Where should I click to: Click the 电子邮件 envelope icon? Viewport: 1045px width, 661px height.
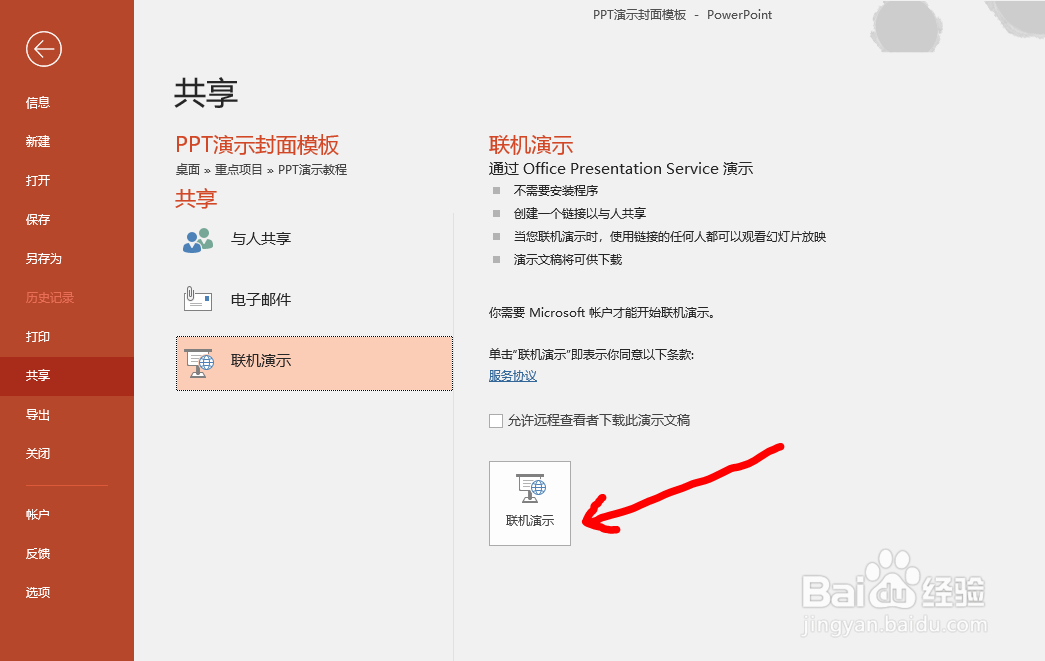pos(198,299)
